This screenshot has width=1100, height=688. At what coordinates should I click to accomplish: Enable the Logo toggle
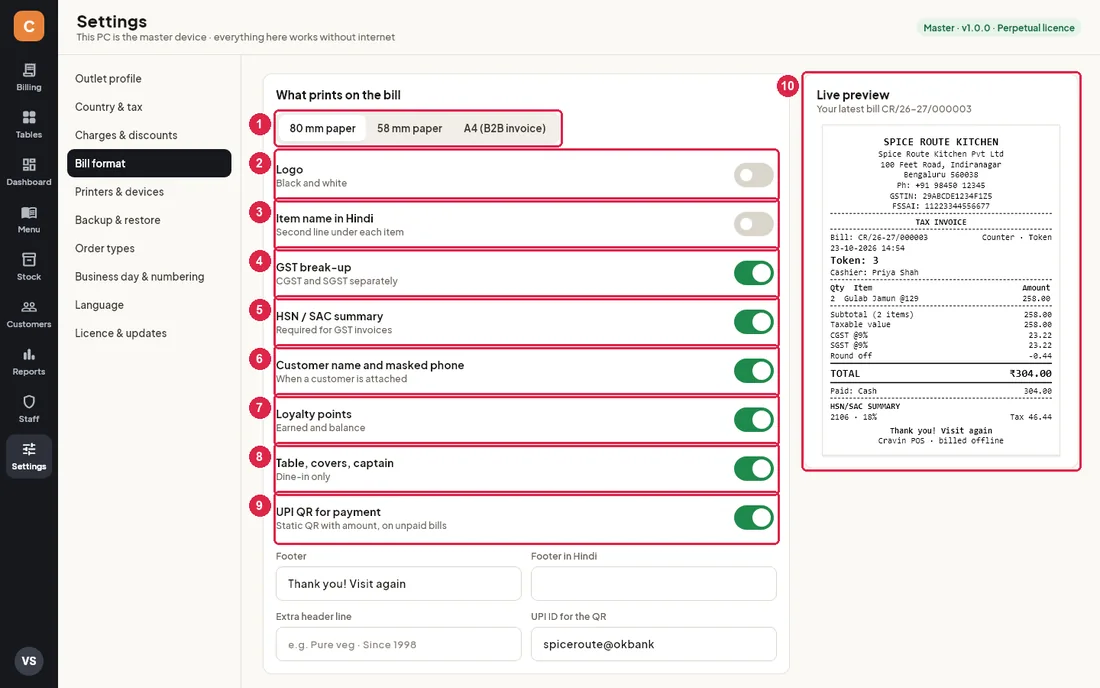click(x=753, y=175)
